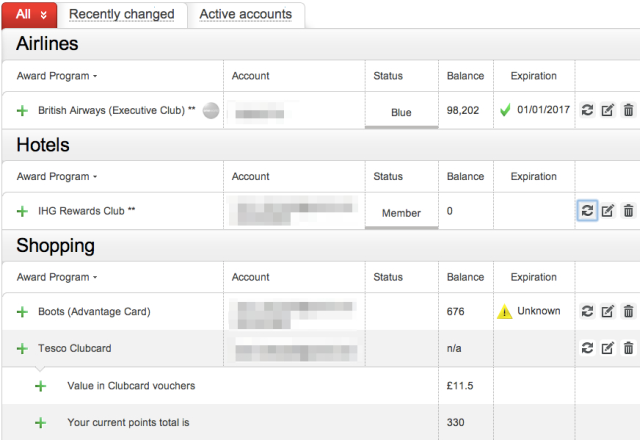This screenshot has height=440, width=640.
Task: Click the Hotels section heading
Action: pos(43,145)
